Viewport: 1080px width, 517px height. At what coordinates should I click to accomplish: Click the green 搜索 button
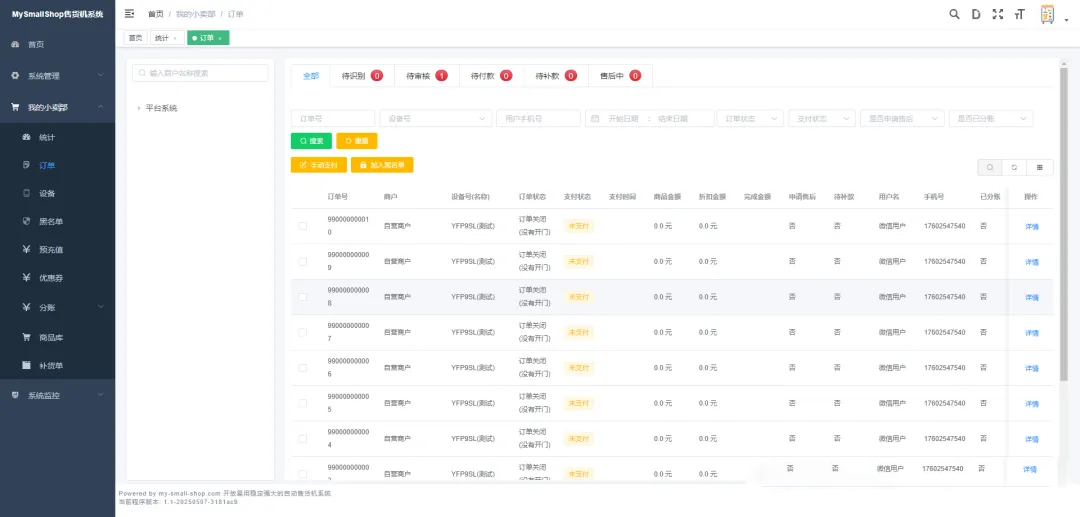[x=311, y=140]
